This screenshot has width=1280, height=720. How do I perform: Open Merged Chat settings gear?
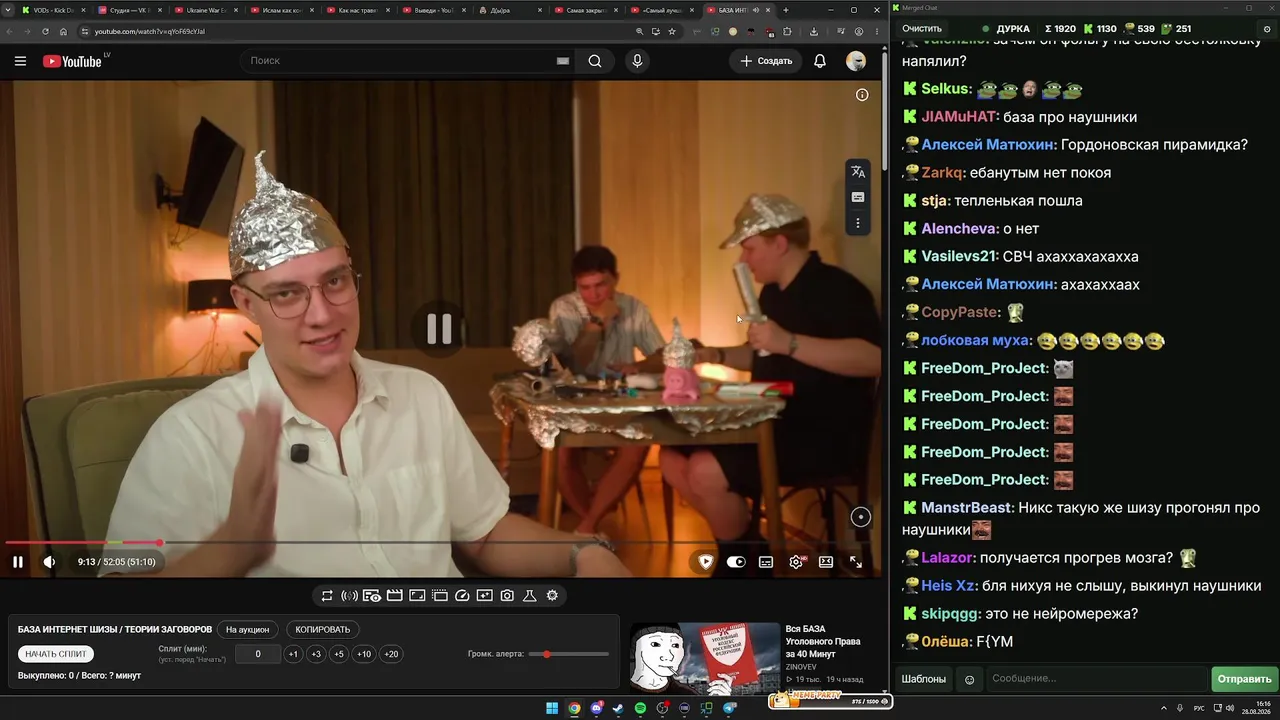(x=1267, y=29)
